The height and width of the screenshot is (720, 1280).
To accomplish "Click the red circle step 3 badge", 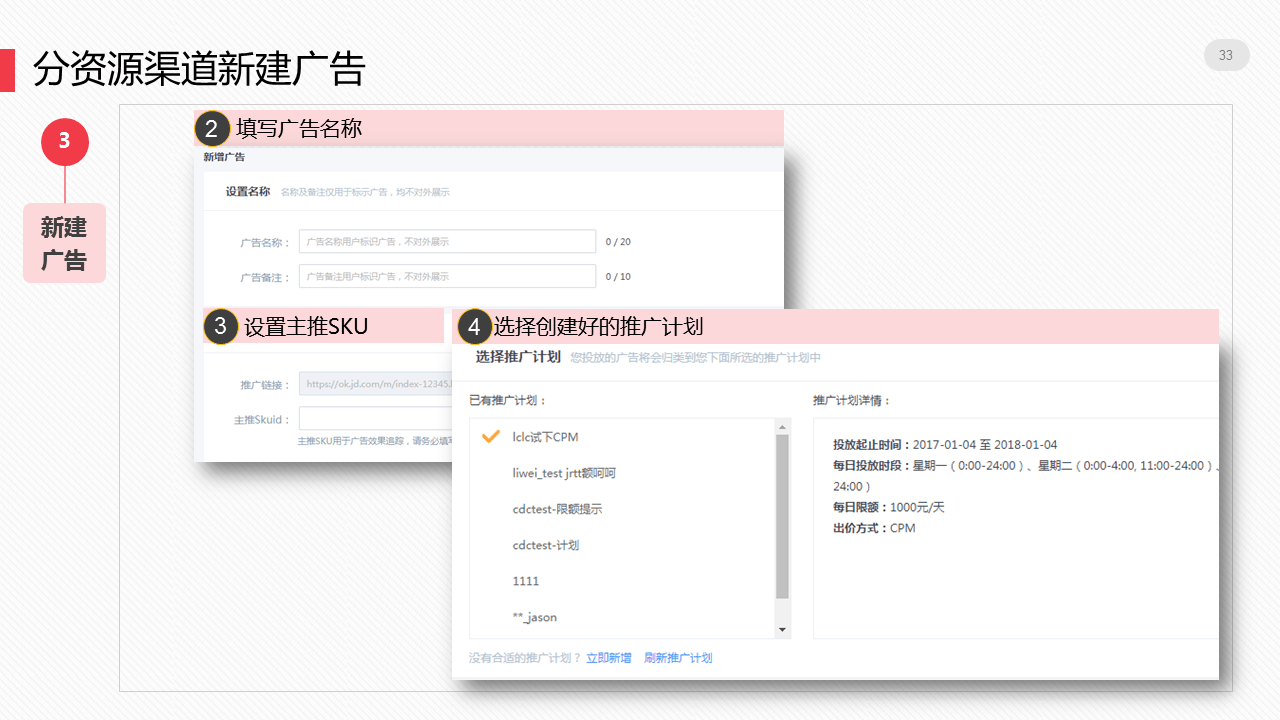I will click(65, 141).
